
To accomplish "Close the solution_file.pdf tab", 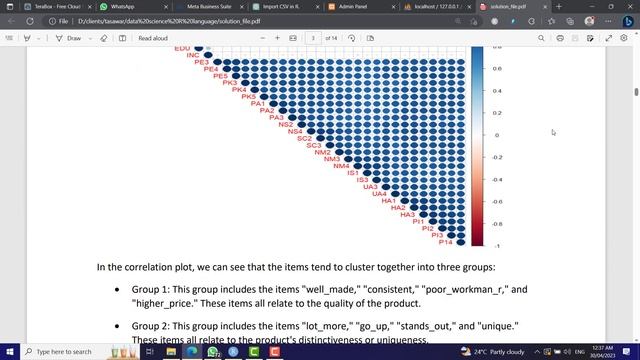I will coord(545,7).
